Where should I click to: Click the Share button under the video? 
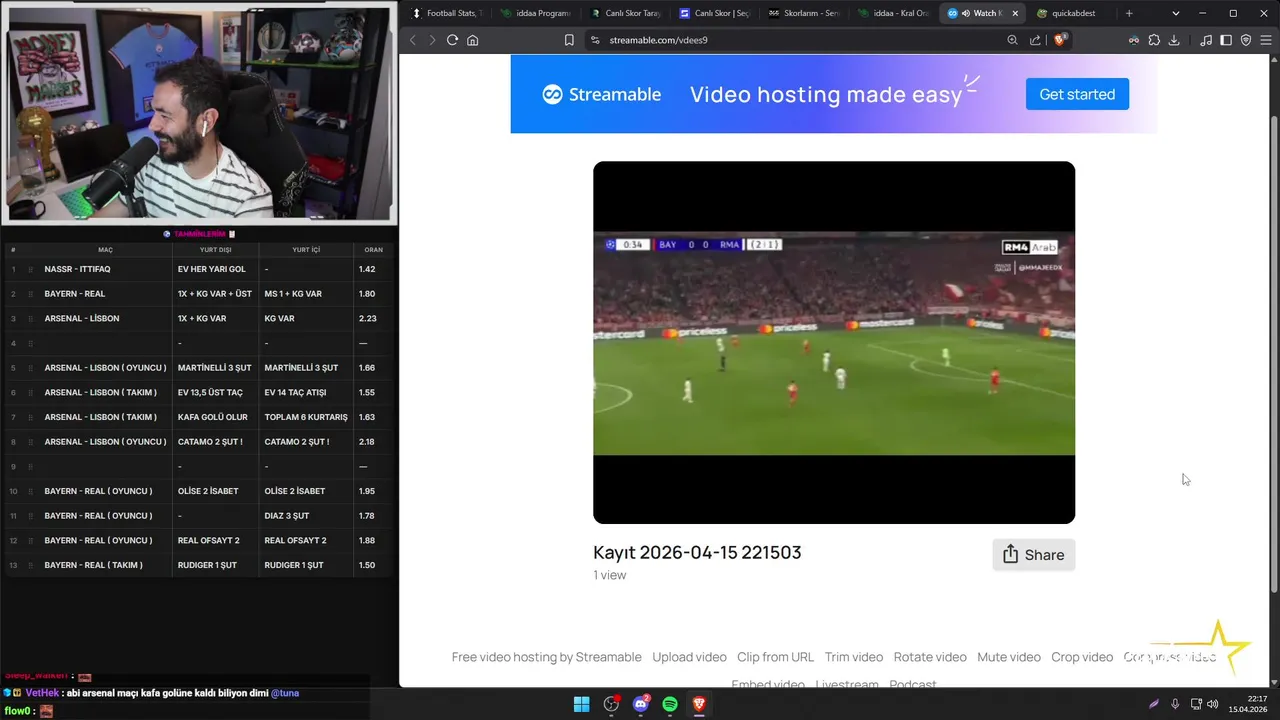pos(1034,555)
